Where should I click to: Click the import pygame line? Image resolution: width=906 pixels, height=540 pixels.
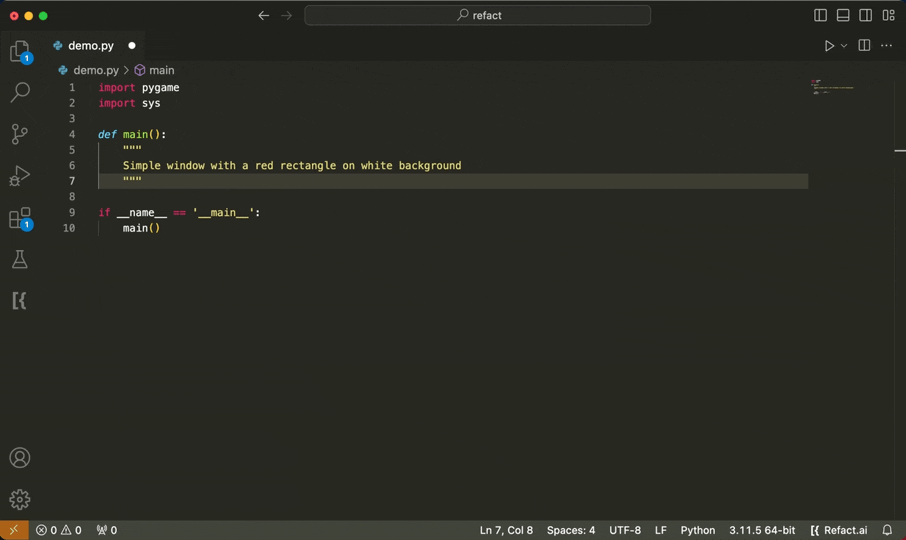[x=139, y=87]
